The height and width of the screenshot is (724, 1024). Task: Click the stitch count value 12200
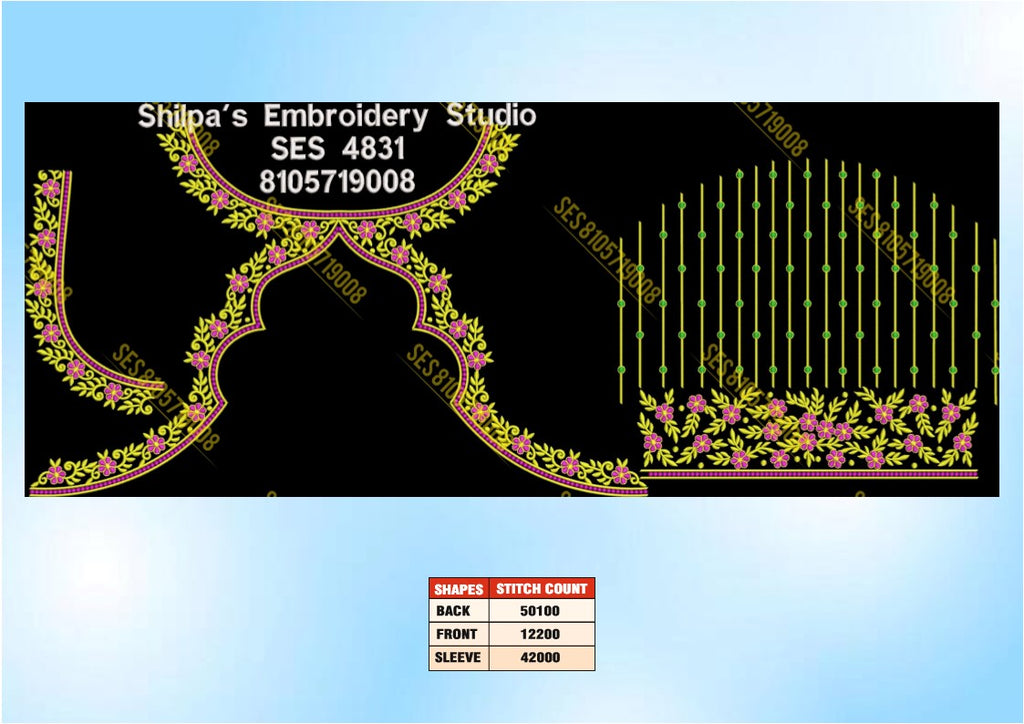click(x=541, y=634)
